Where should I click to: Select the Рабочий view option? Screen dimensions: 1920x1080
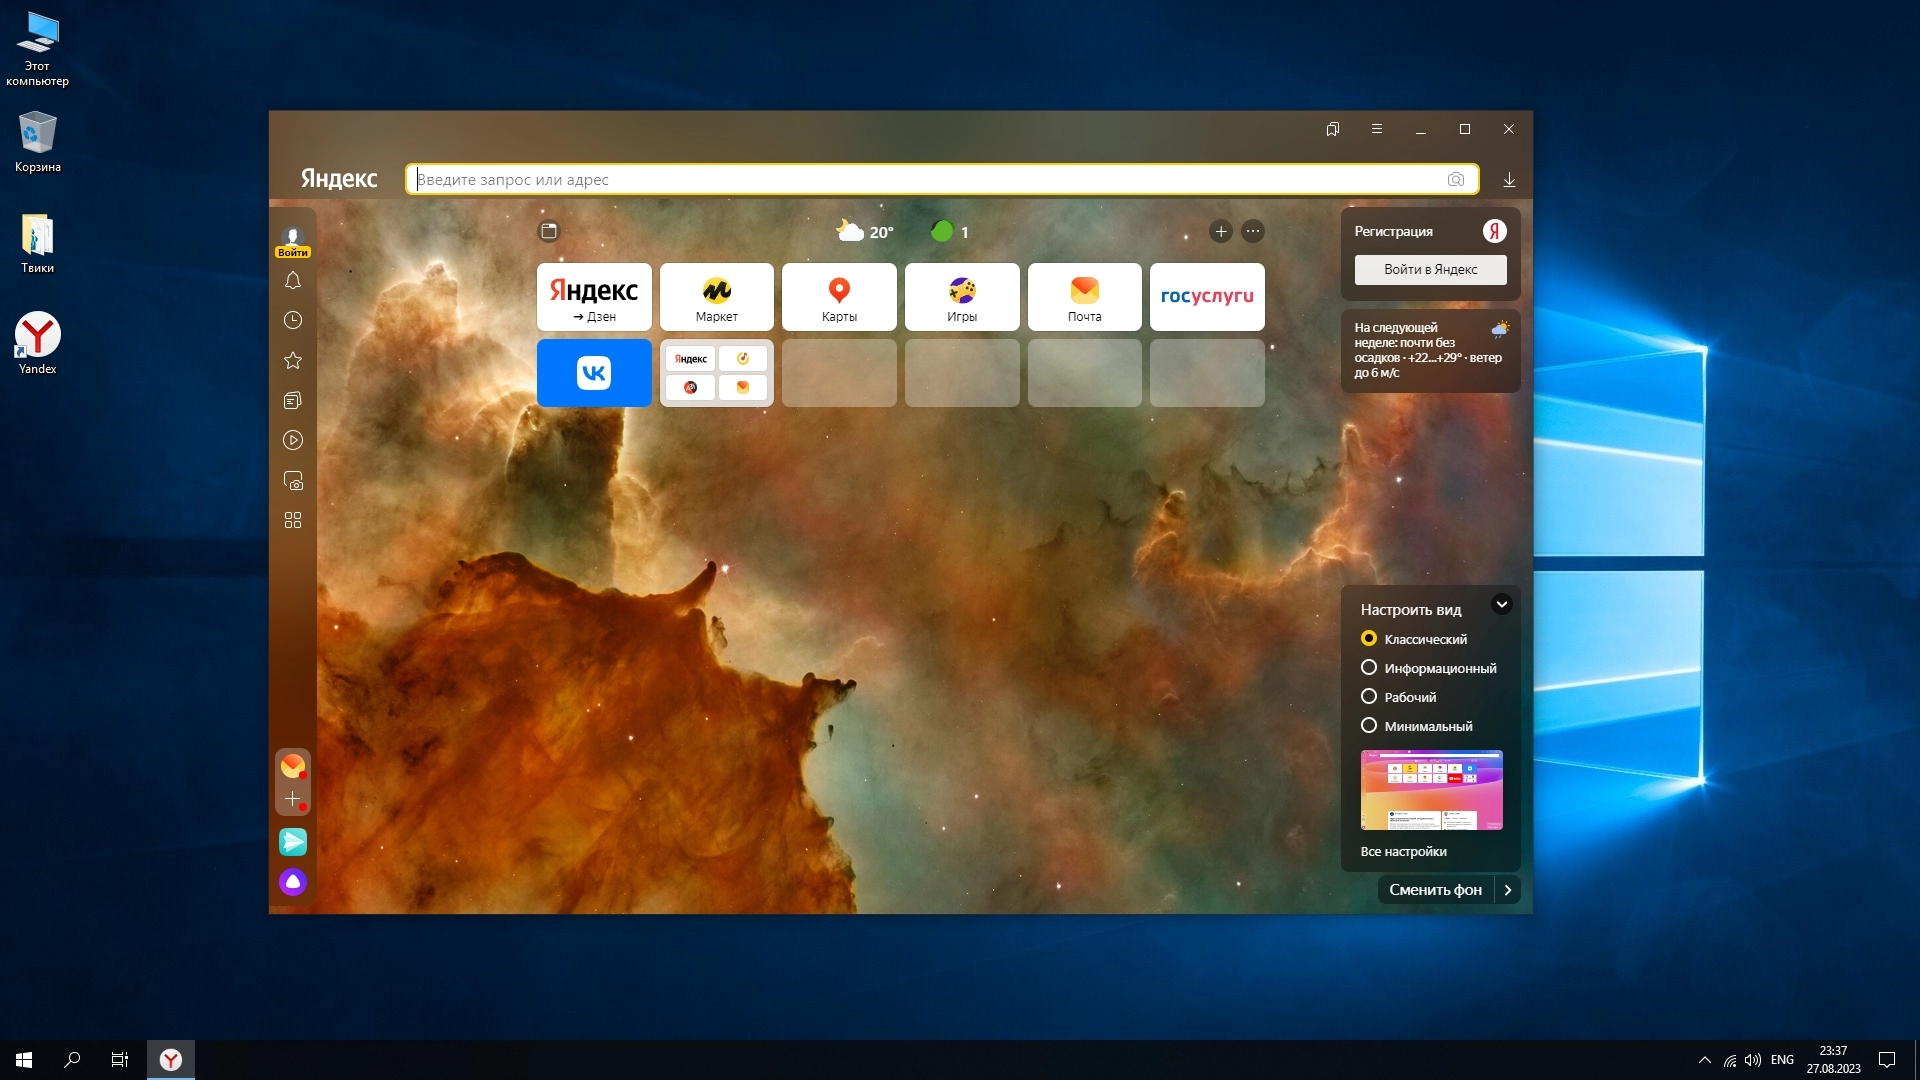(x=1369, y=697)
